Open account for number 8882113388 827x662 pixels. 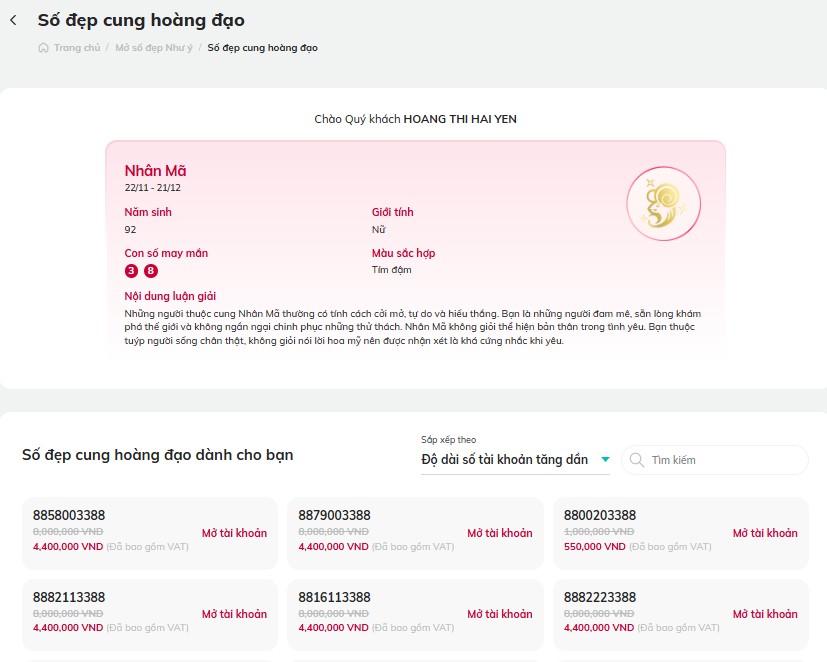click(x=234, y=614)
